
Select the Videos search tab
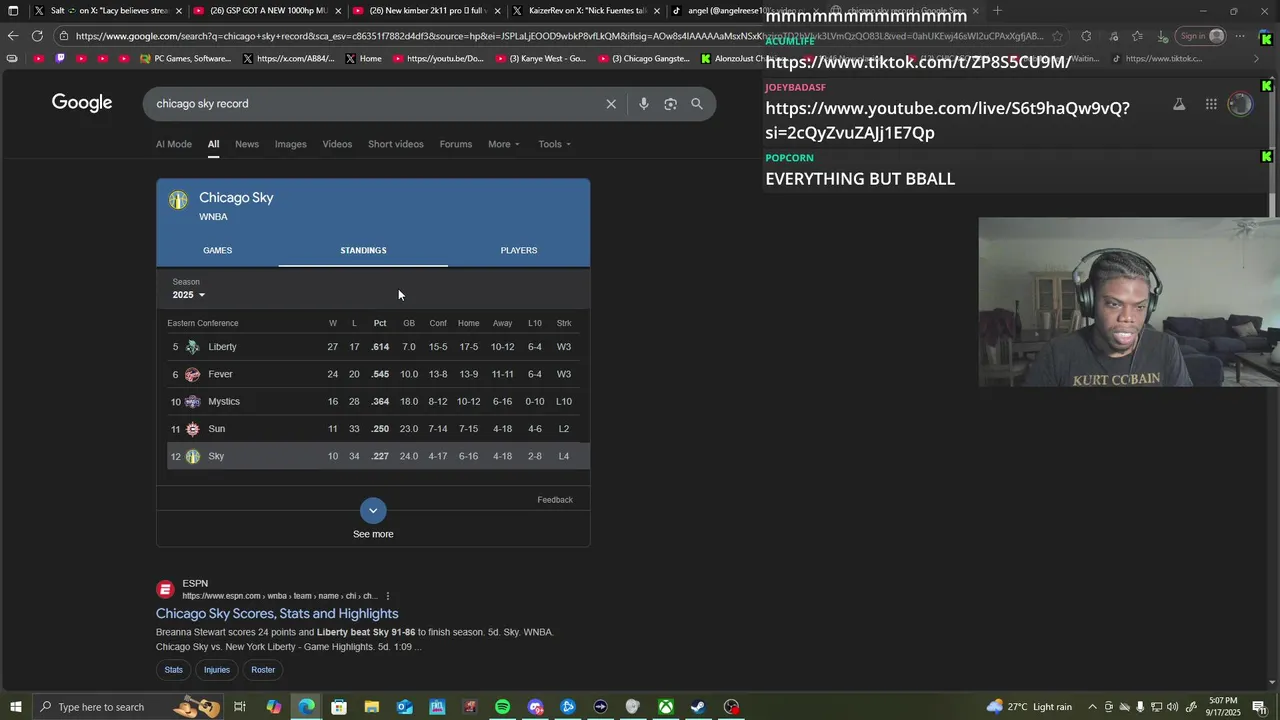pyautogui.click(x=337, y=144)
